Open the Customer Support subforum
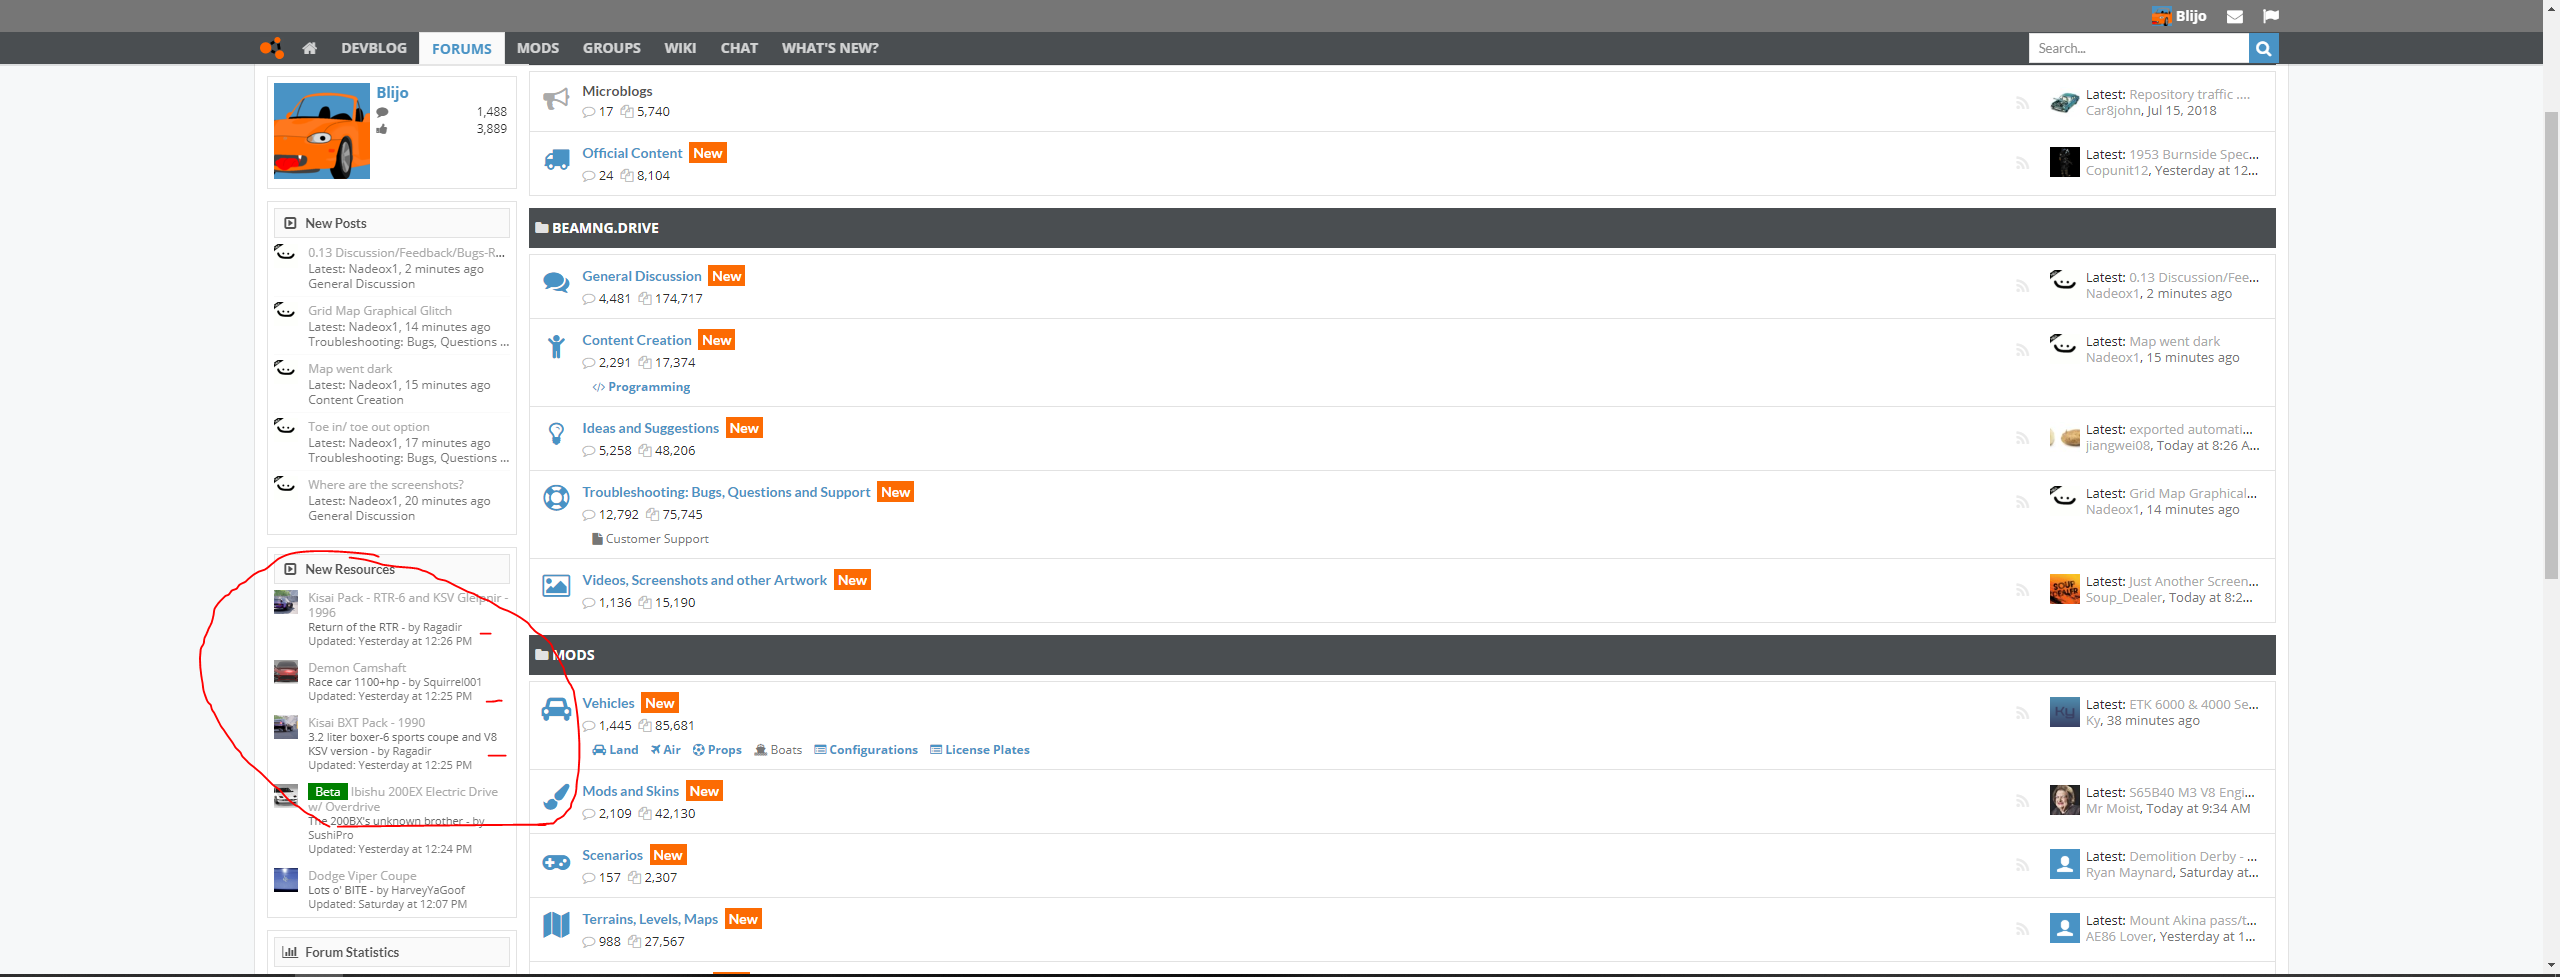Viewport: 2560px width, 977px height. point(657,539)
